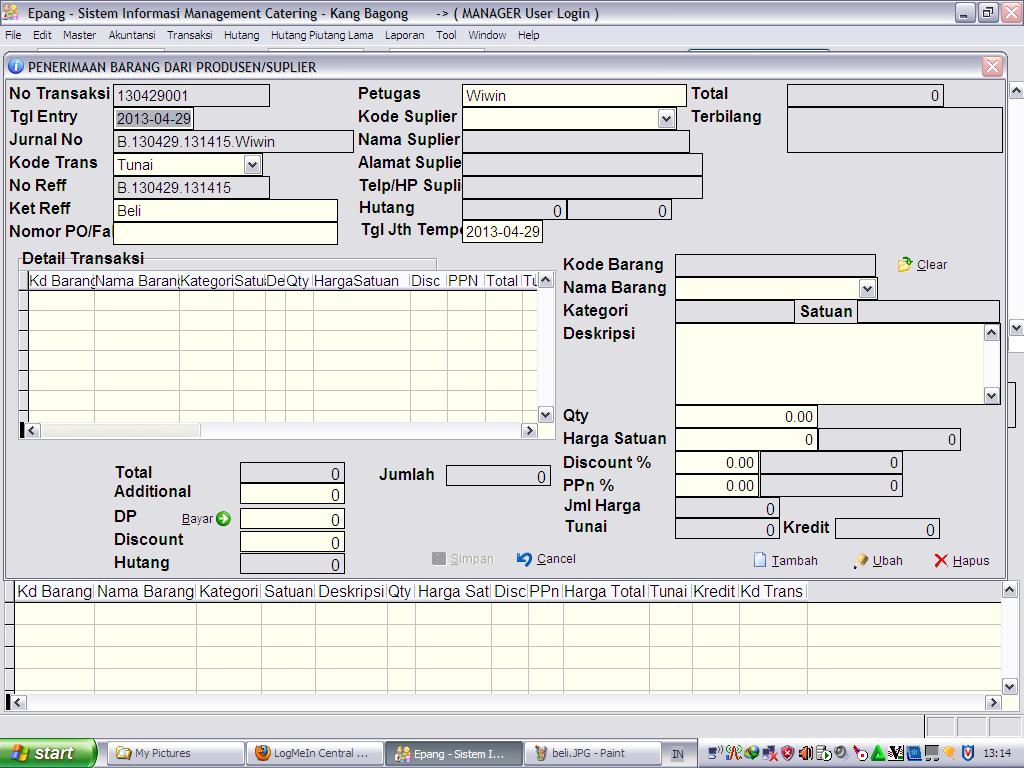Open My Pictures from the taskbar
The height and width of the screenshot is (768, 1024).
click(x=176, y=753)
